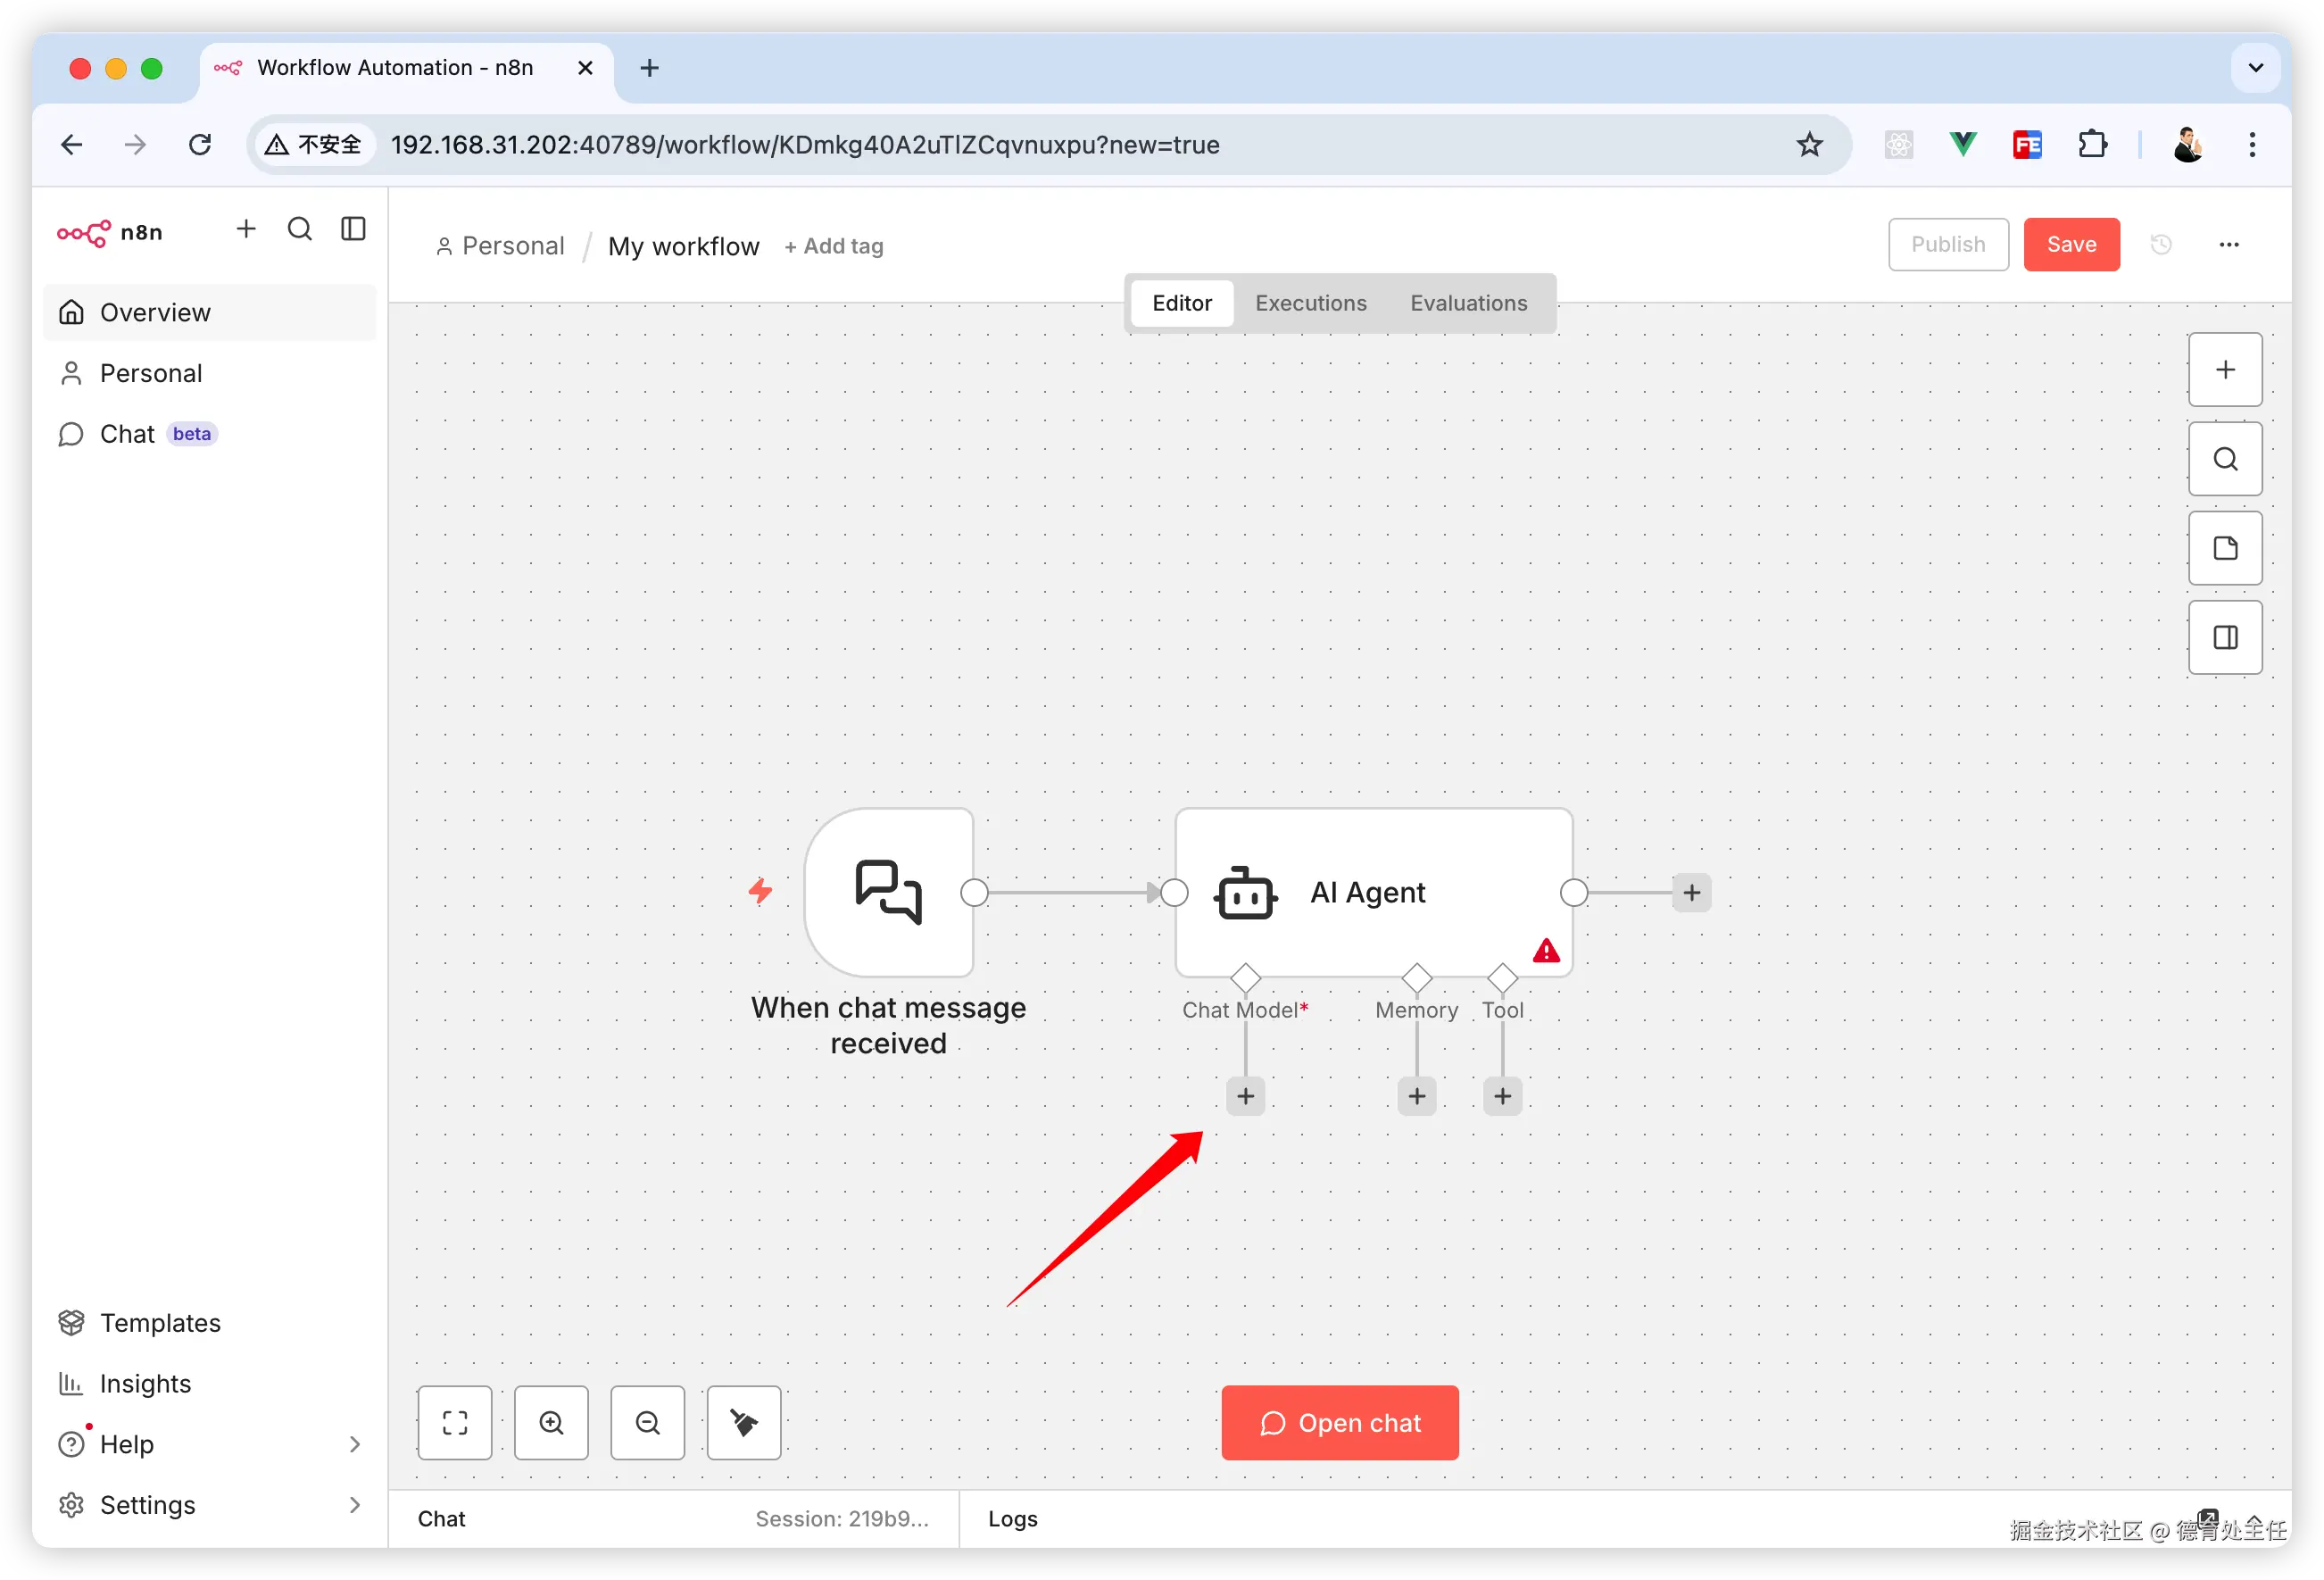The height and width of the screenshot is (1580, 2324).
Task: Click the Open chat button
Action: [1339, 1422]
